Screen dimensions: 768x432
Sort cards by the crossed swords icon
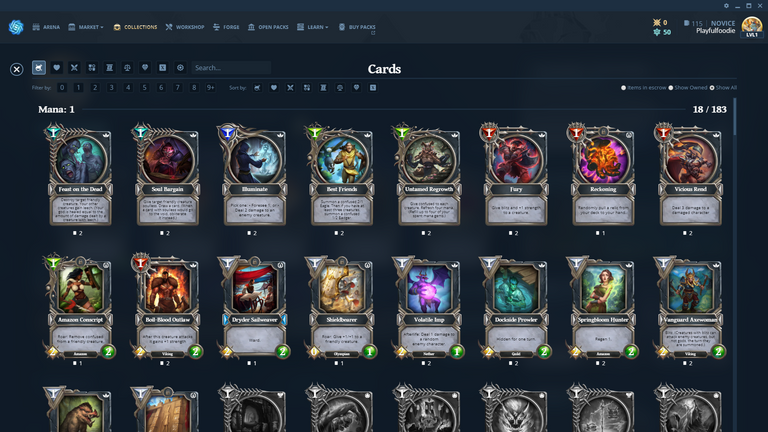point(290,88)
